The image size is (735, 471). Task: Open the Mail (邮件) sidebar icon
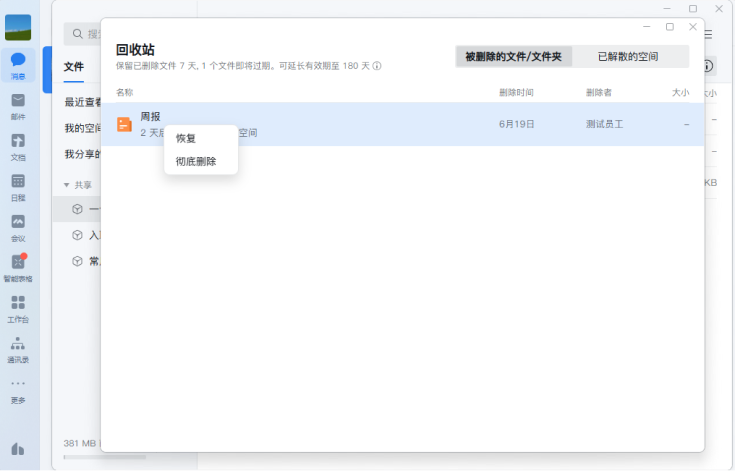[18, 106]
